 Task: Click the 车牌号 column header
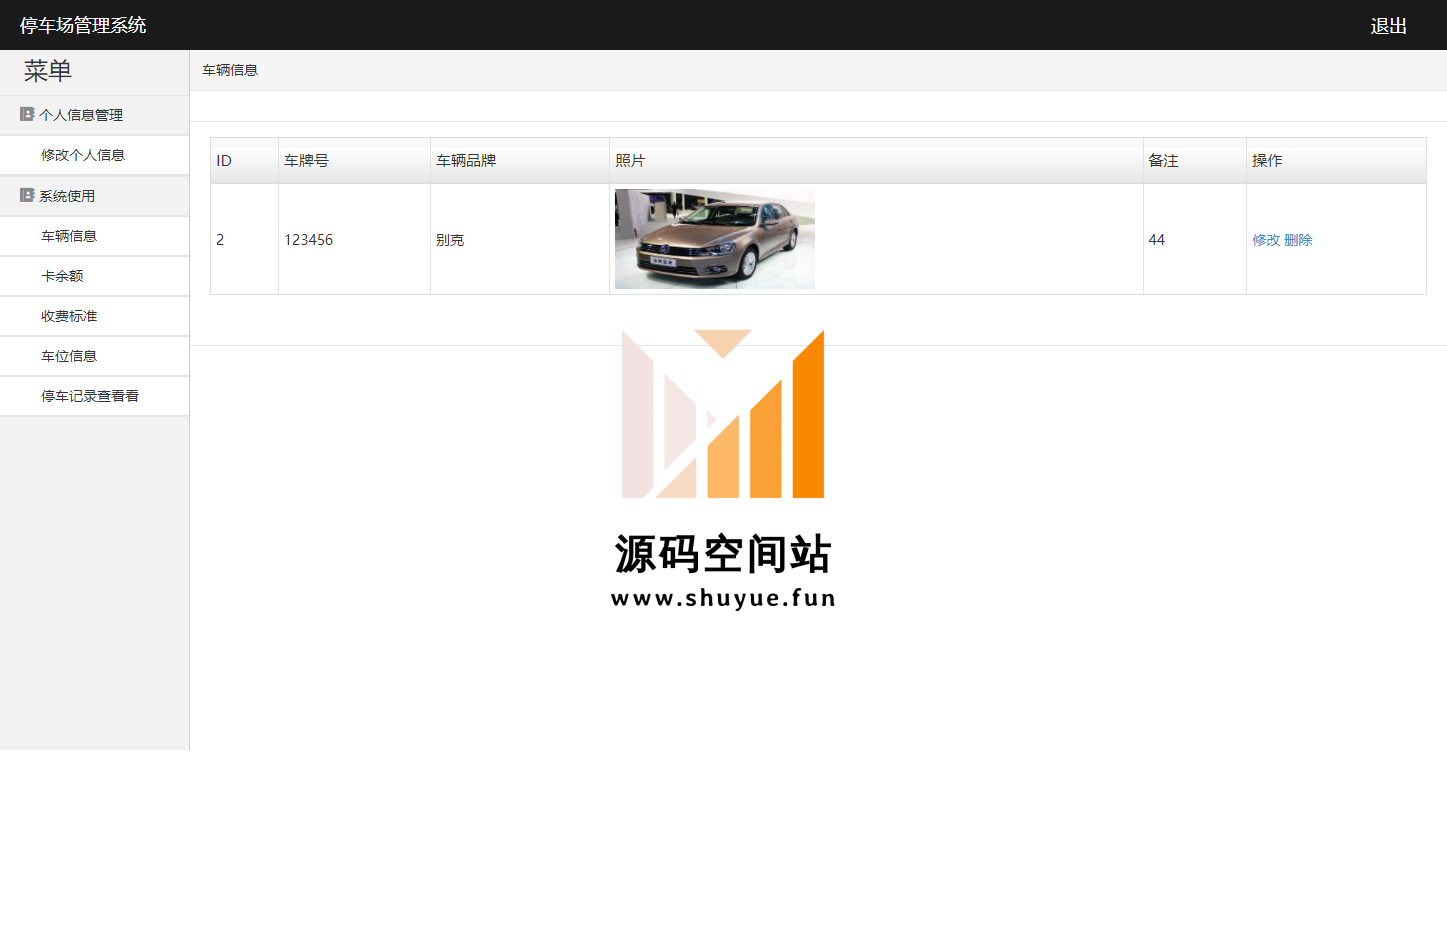[x=354, y=160]
